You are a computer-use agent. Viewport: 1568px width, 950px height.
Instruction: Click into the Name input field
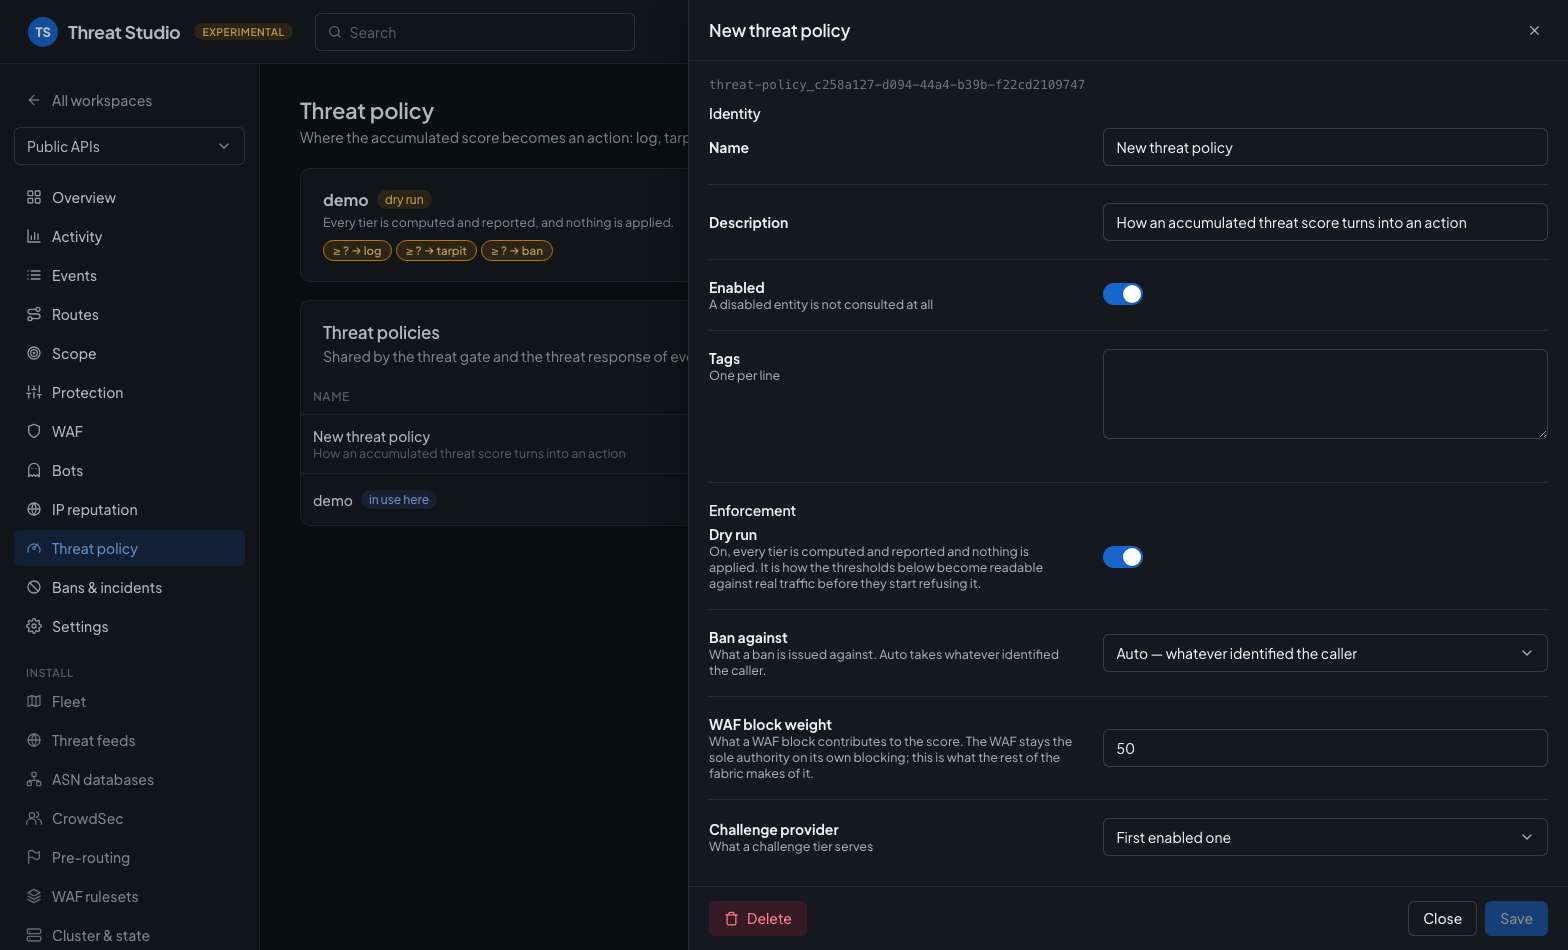click(x=1325, y=147)
